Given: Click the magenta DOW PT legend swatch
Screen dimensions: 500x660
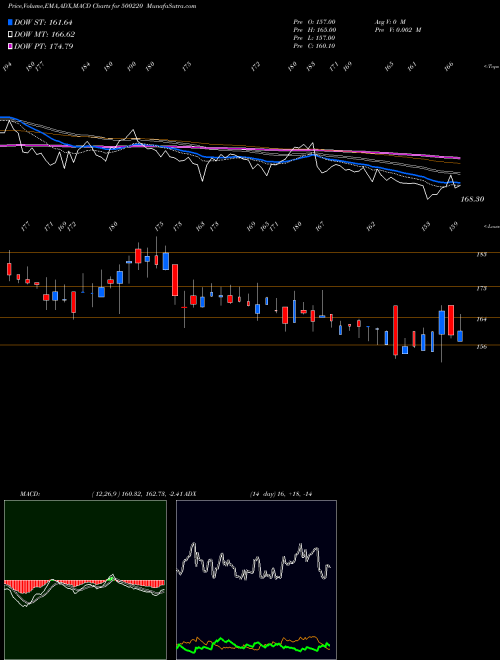Looking at the screenshot, I should pos(10,46).
